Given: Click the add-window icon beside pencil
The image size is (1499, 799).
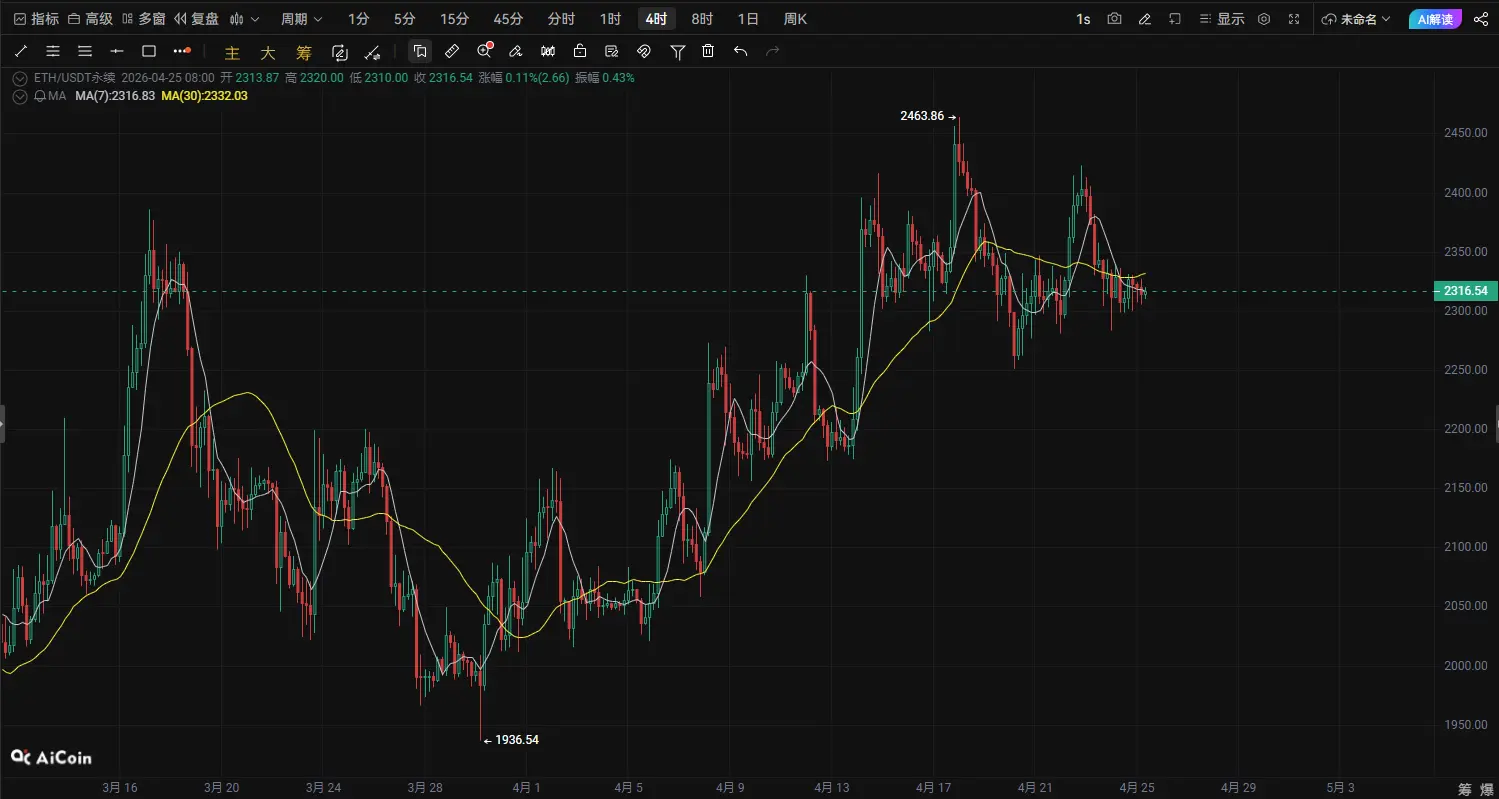Looking at the screenshot, I should [1175, 19].
